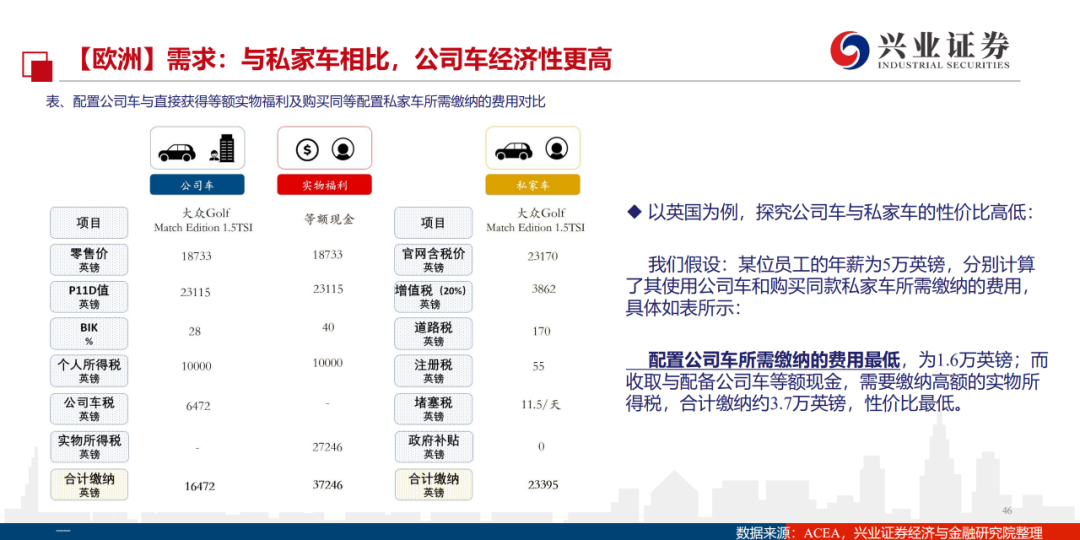This screenshot has height=540, width=1080.
Task: Click the person icon above 私家车
Action: pos(557,148)
